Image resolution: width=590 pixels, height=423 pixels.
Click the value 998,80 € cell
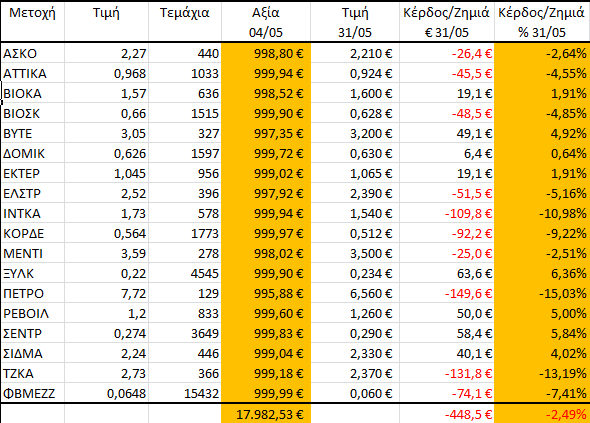pyautogui.click(x=266, y=53)
